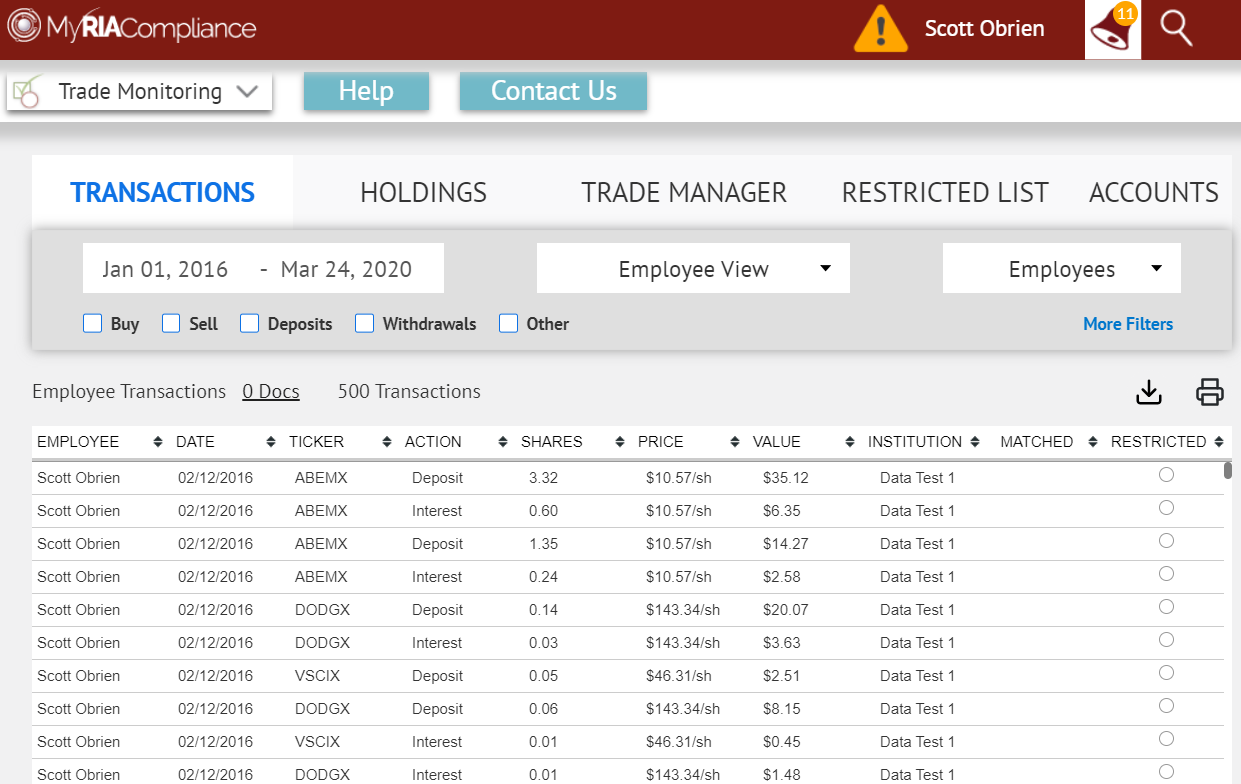Click the MyRIACompliance logo
The height and width of the screenshot is (784, 1241).
pos(128,29)
